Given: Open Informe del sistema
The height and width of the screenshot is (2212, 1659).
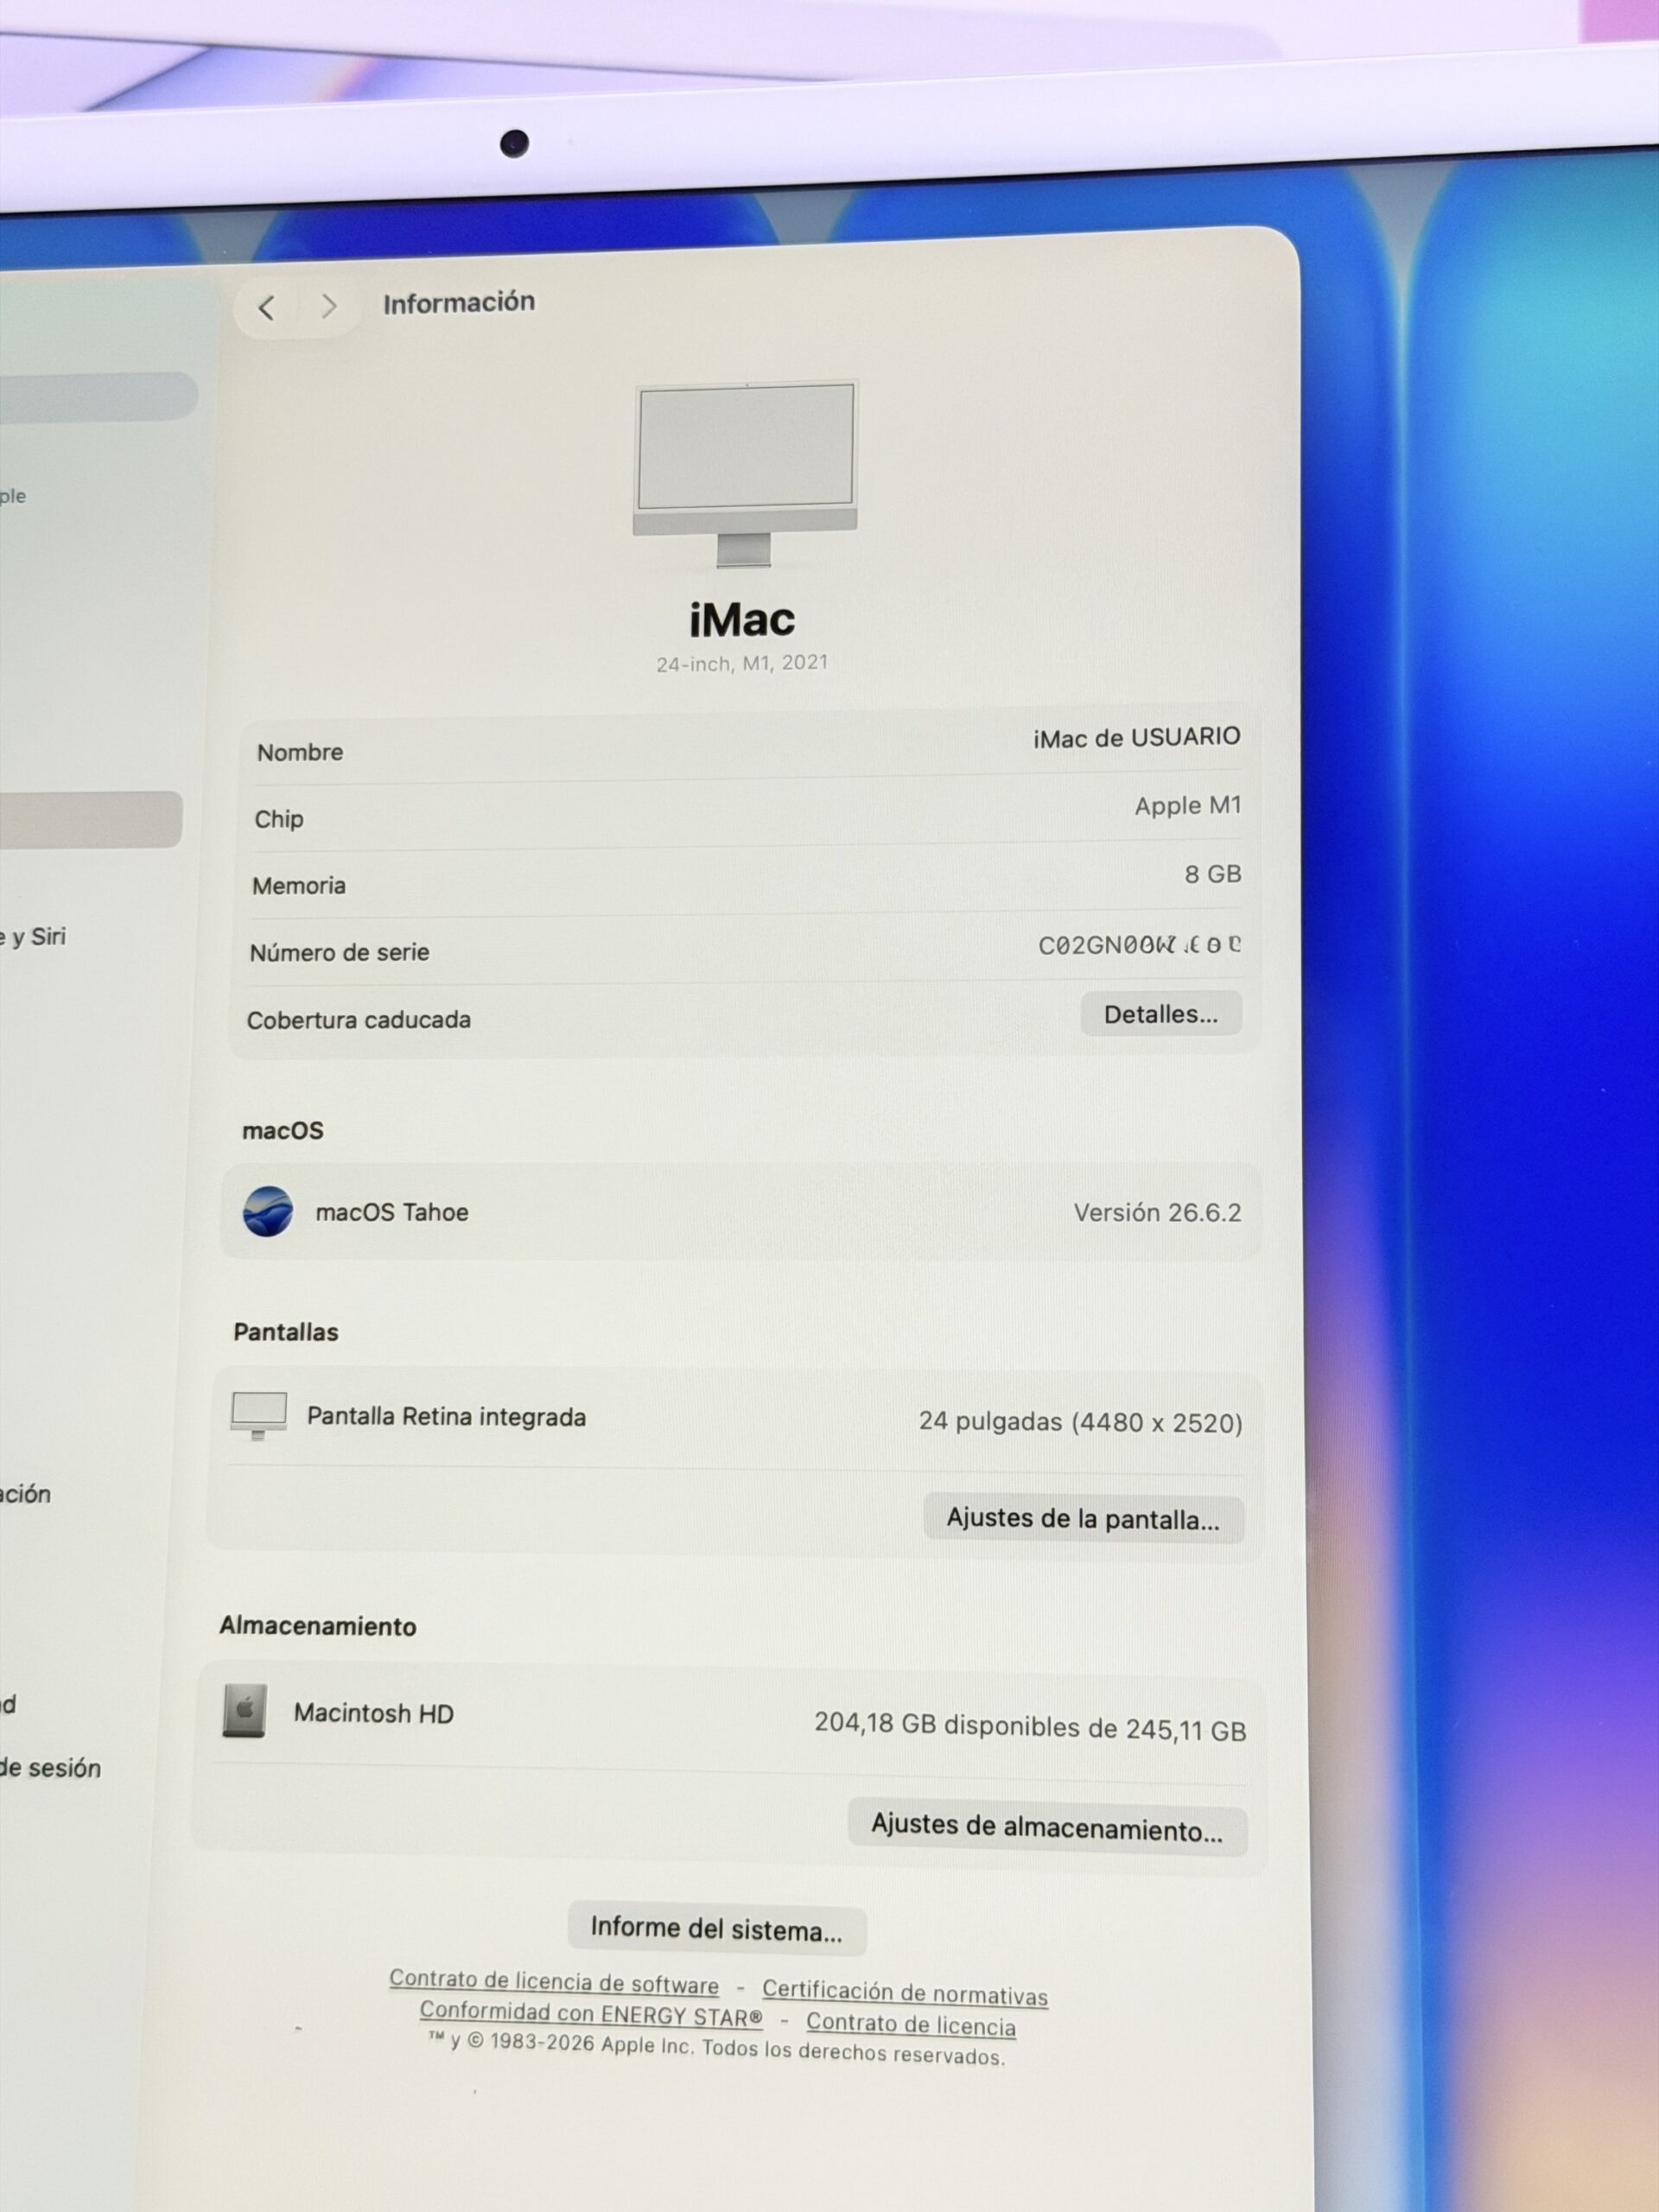Looking at the screenshot, I should 716,1928.
